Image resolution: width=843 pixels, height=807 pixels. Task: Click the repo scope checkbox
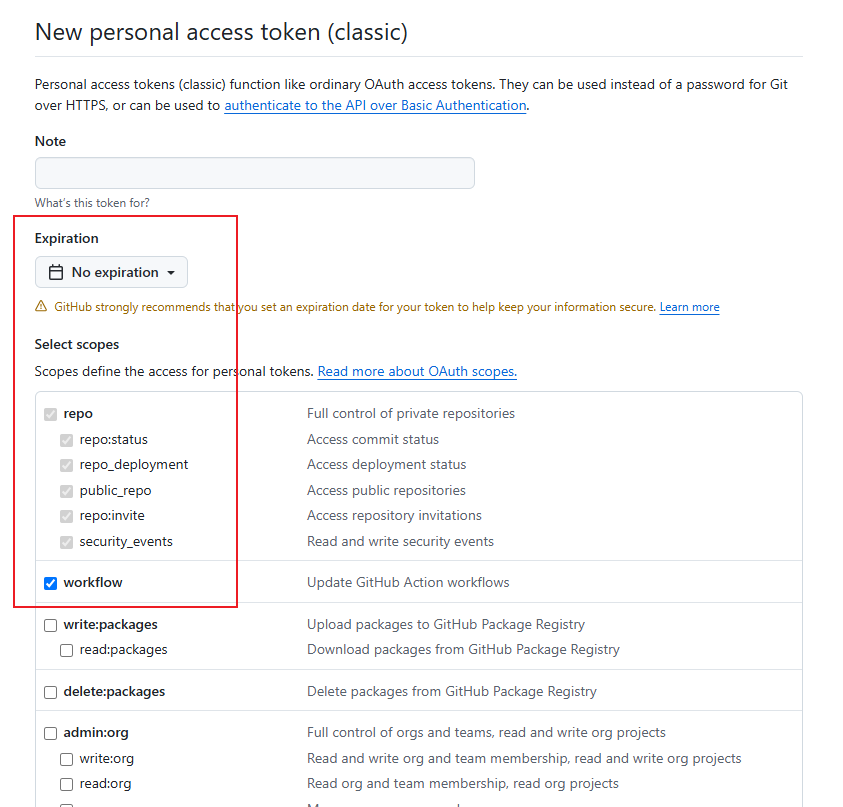51,414
